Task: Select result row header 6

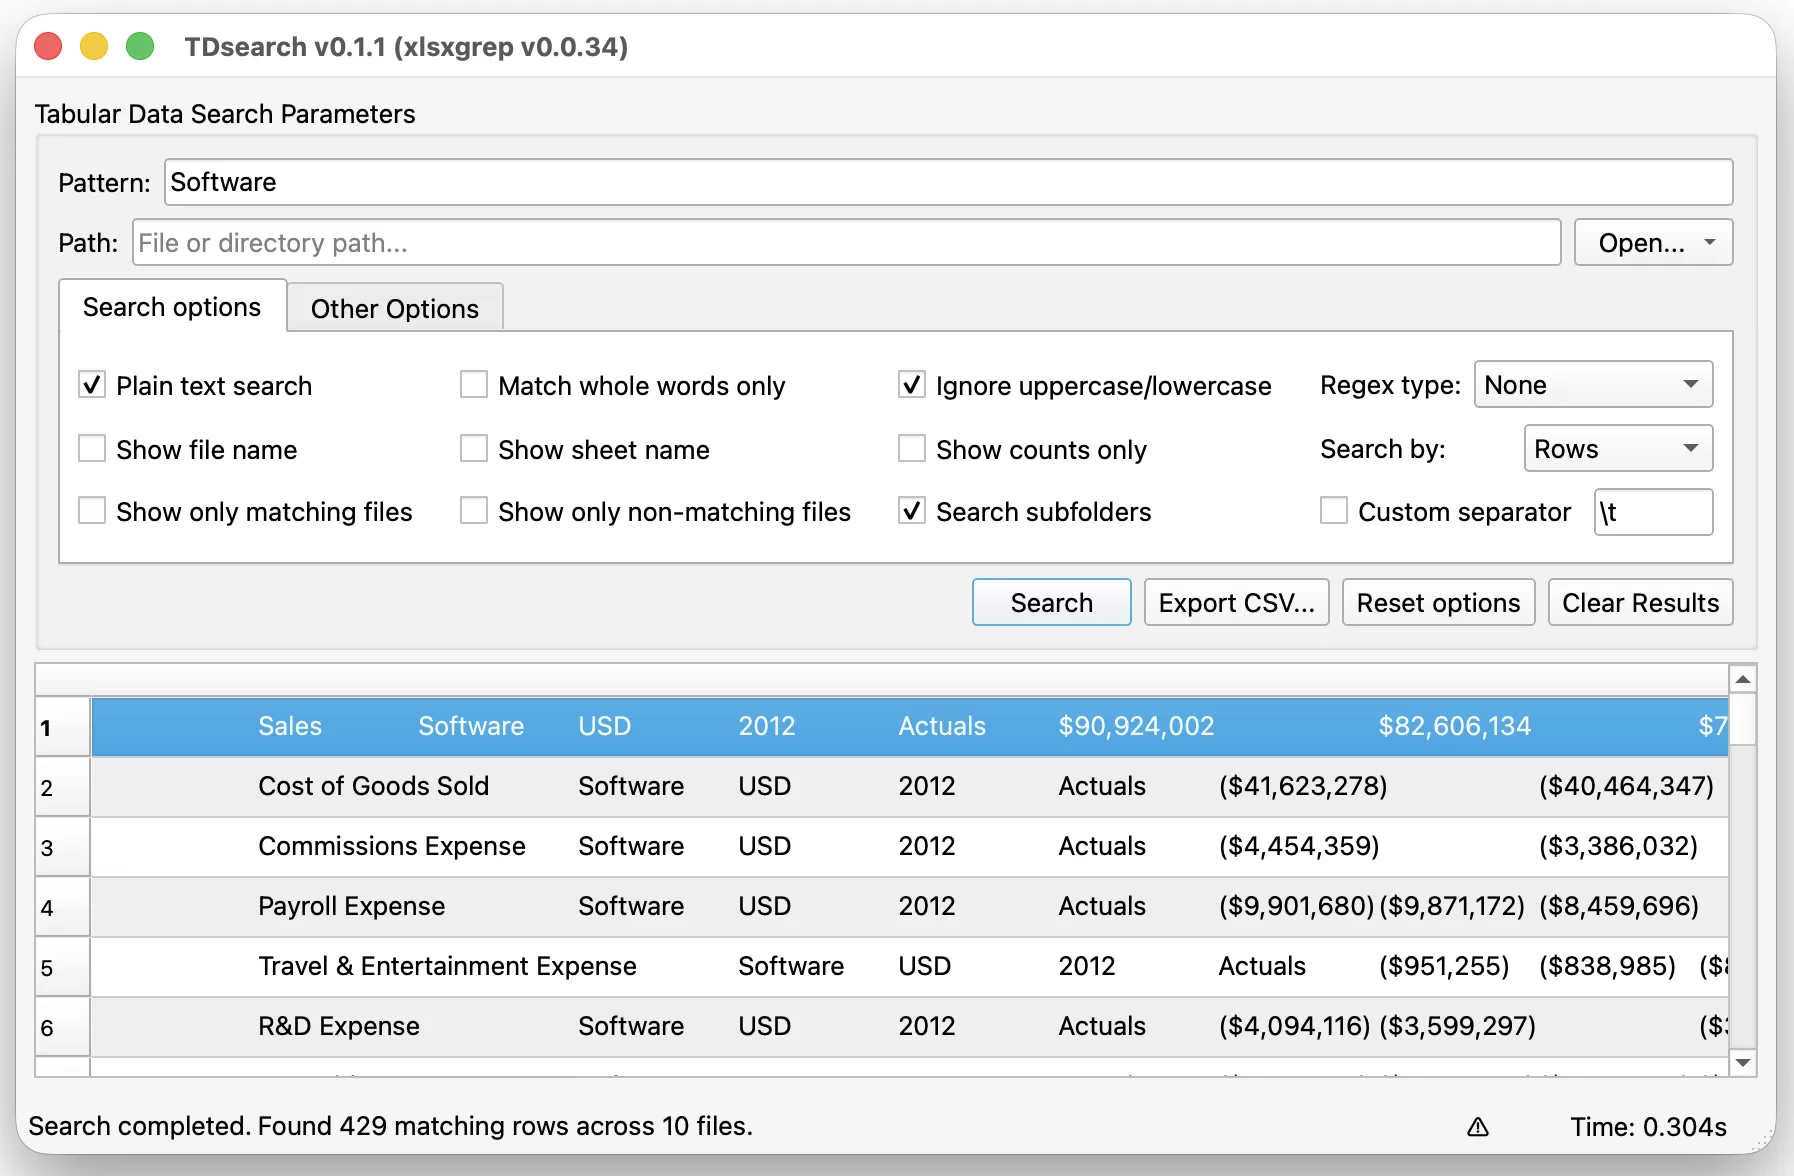Action: click(63, 1027)
